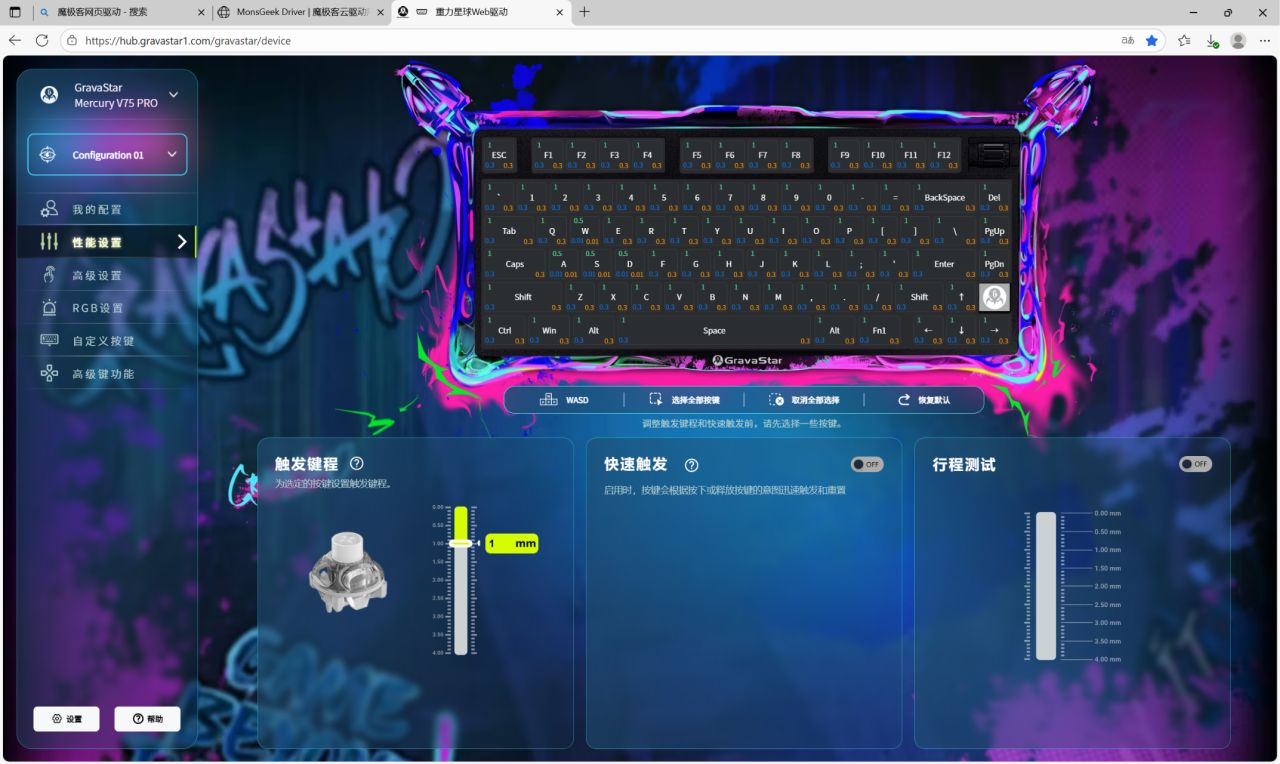Click the magnetic switch image
1280x764 pixels.
tap(348, 570)
